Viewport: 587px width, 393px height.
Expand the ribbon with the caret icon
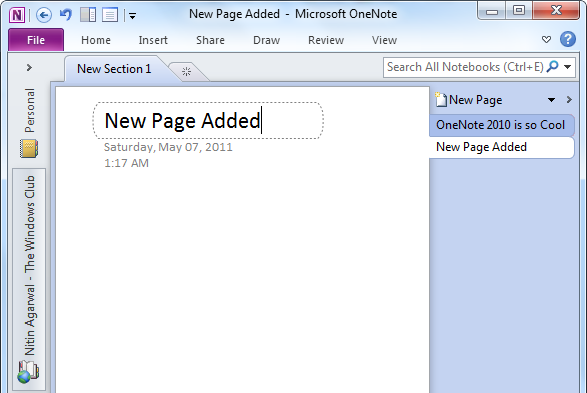pos(546,39)
